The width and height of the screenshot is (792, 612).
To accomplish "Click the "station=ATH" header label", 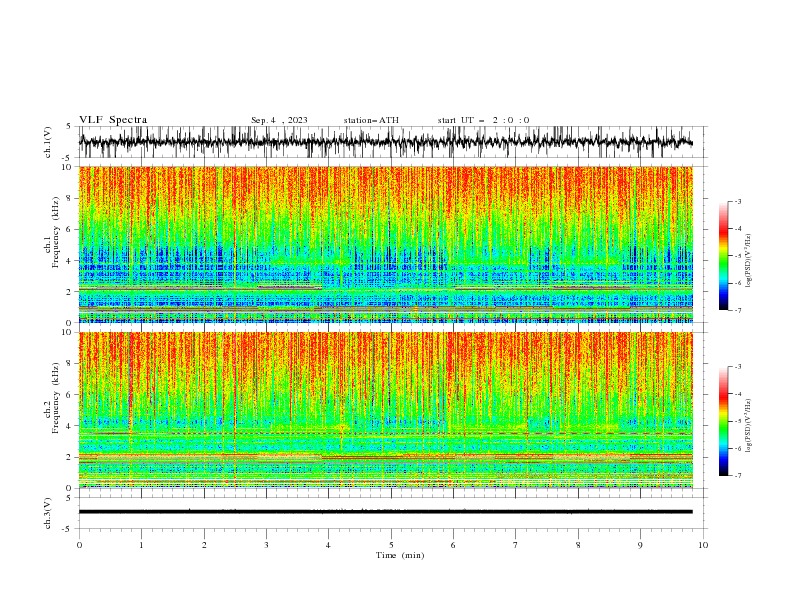I will pos(371,120).
